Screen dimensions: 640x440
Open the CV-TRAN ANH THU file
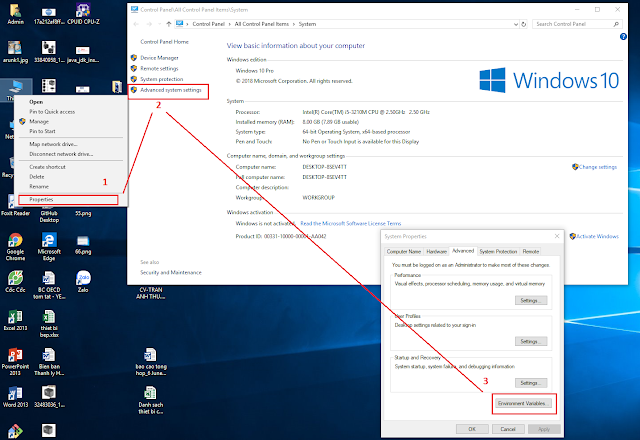(x=151, y=293)
